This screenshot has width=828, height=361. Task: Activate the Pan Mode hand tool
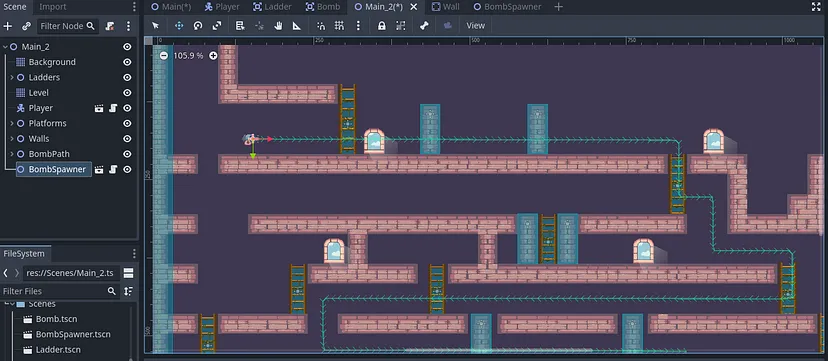click(x=278, y=25)
